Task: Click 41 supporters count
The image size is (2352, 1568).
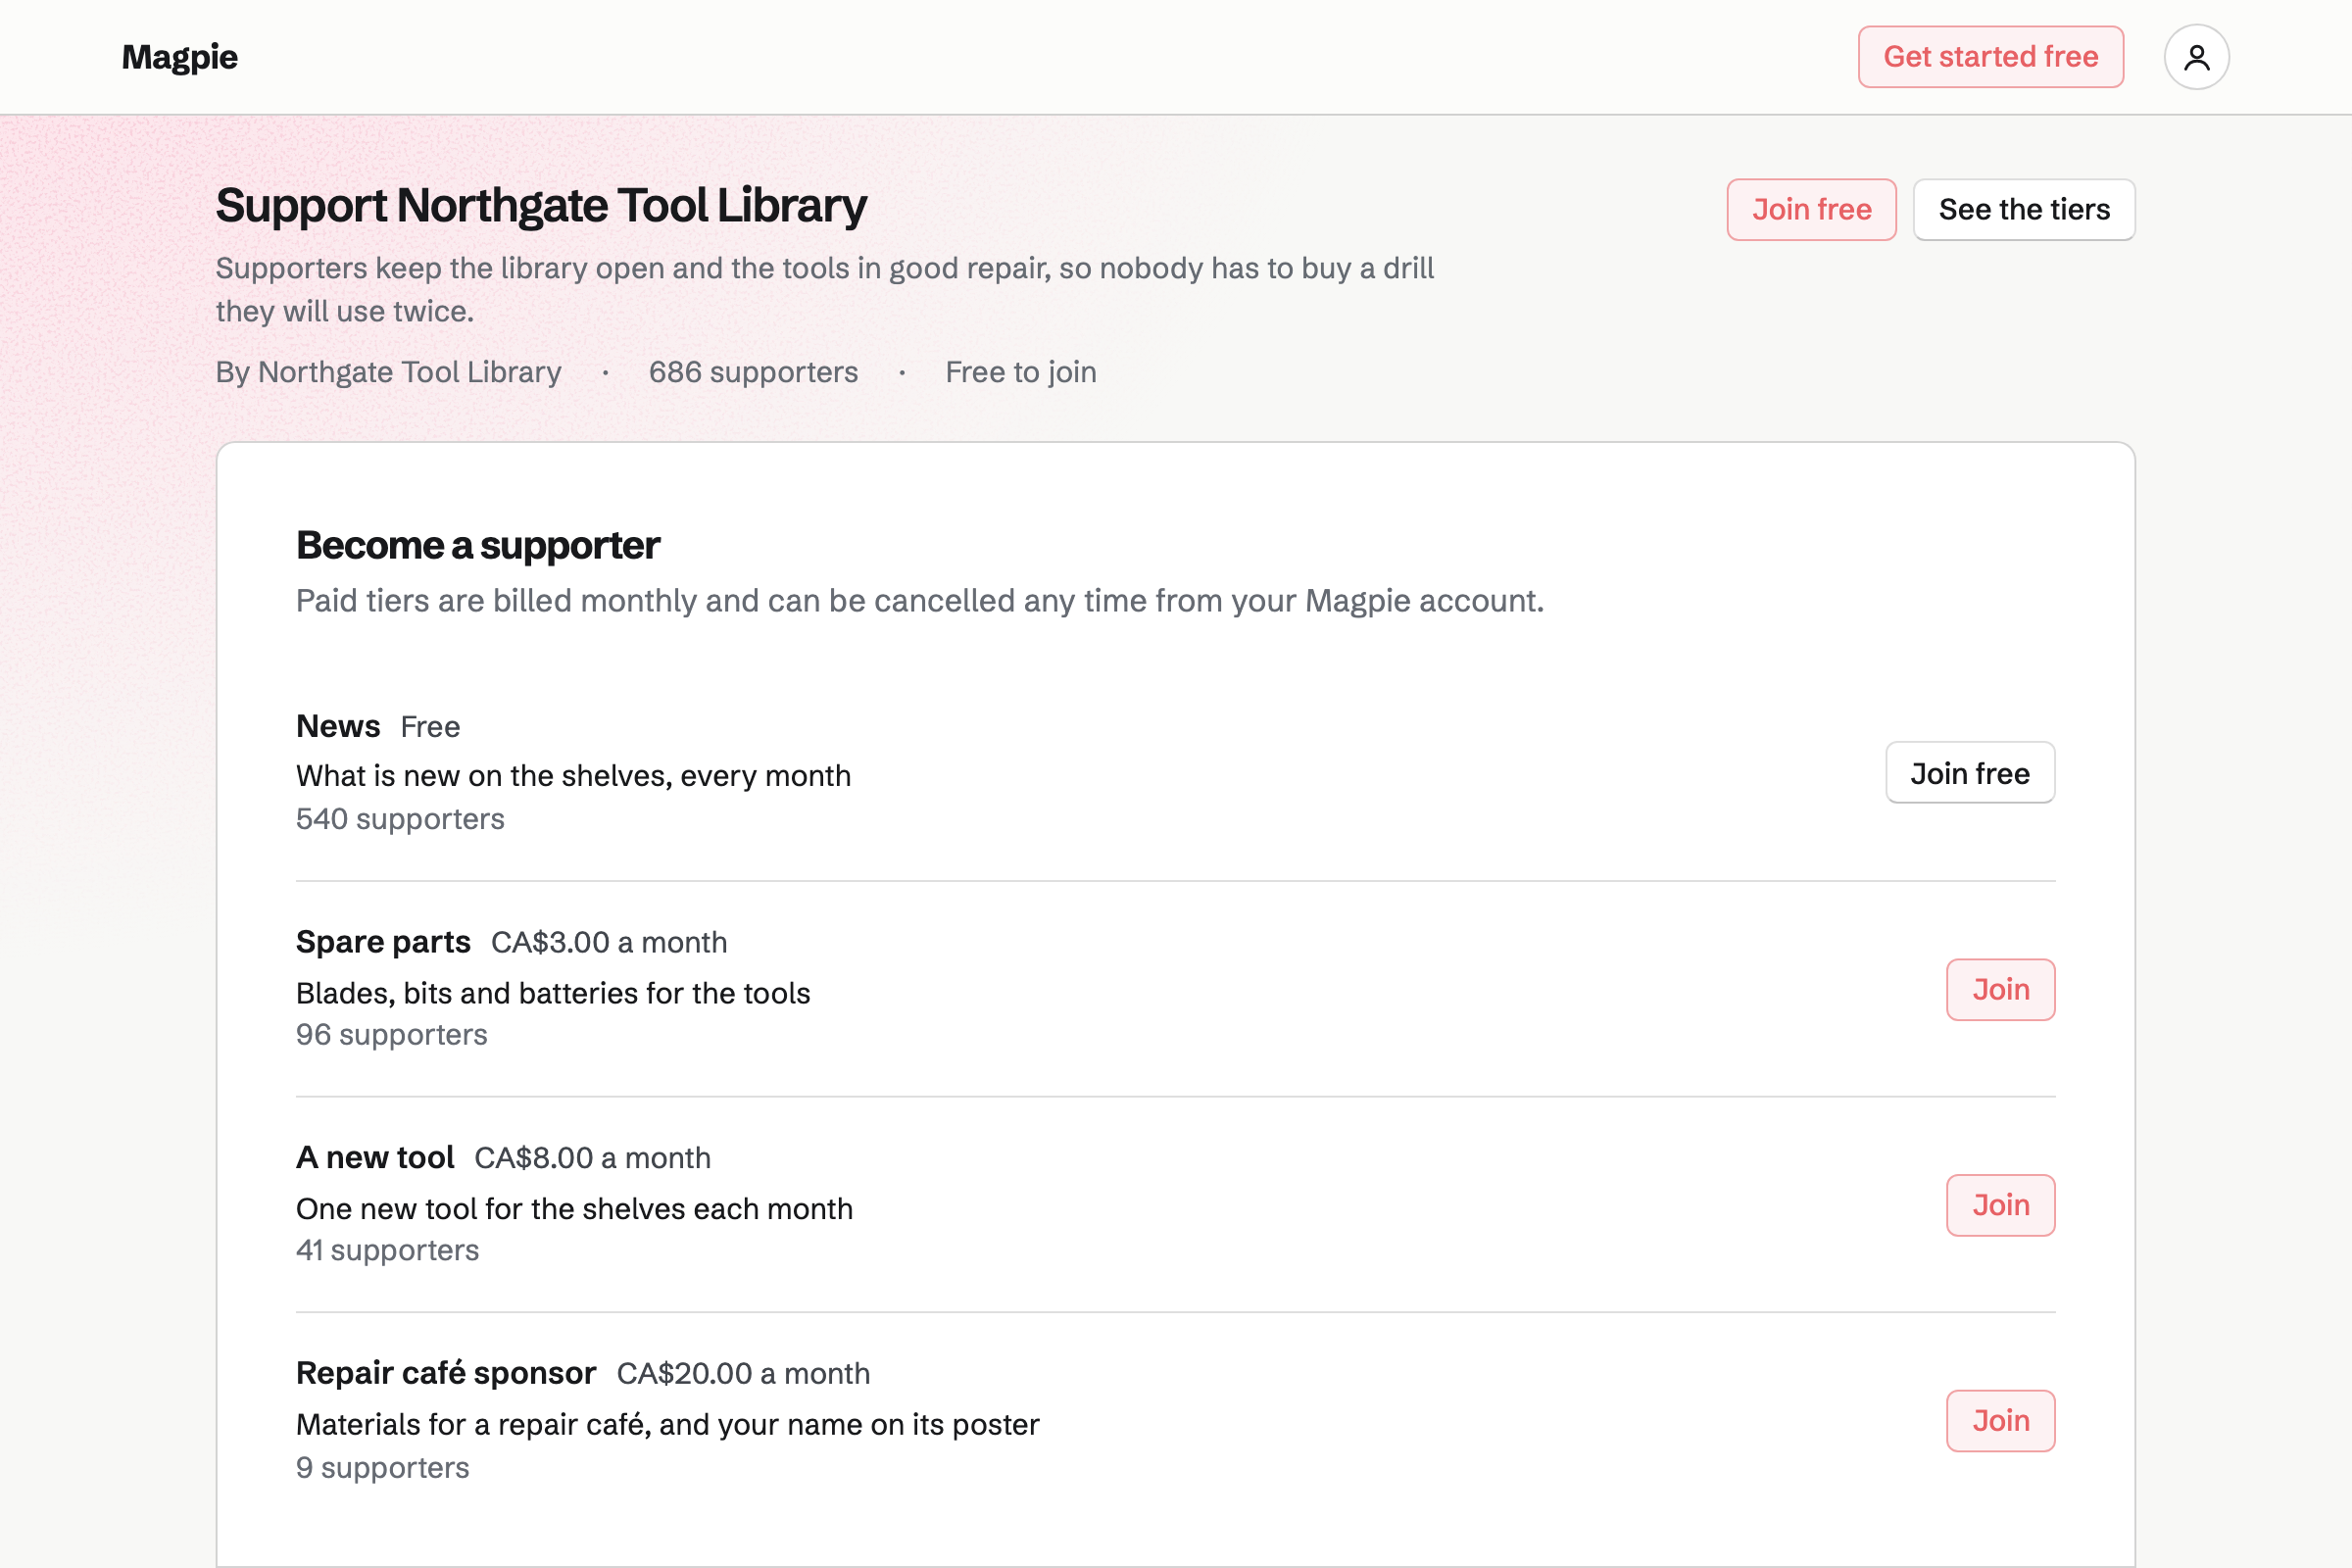Action: pos(388,1251)
